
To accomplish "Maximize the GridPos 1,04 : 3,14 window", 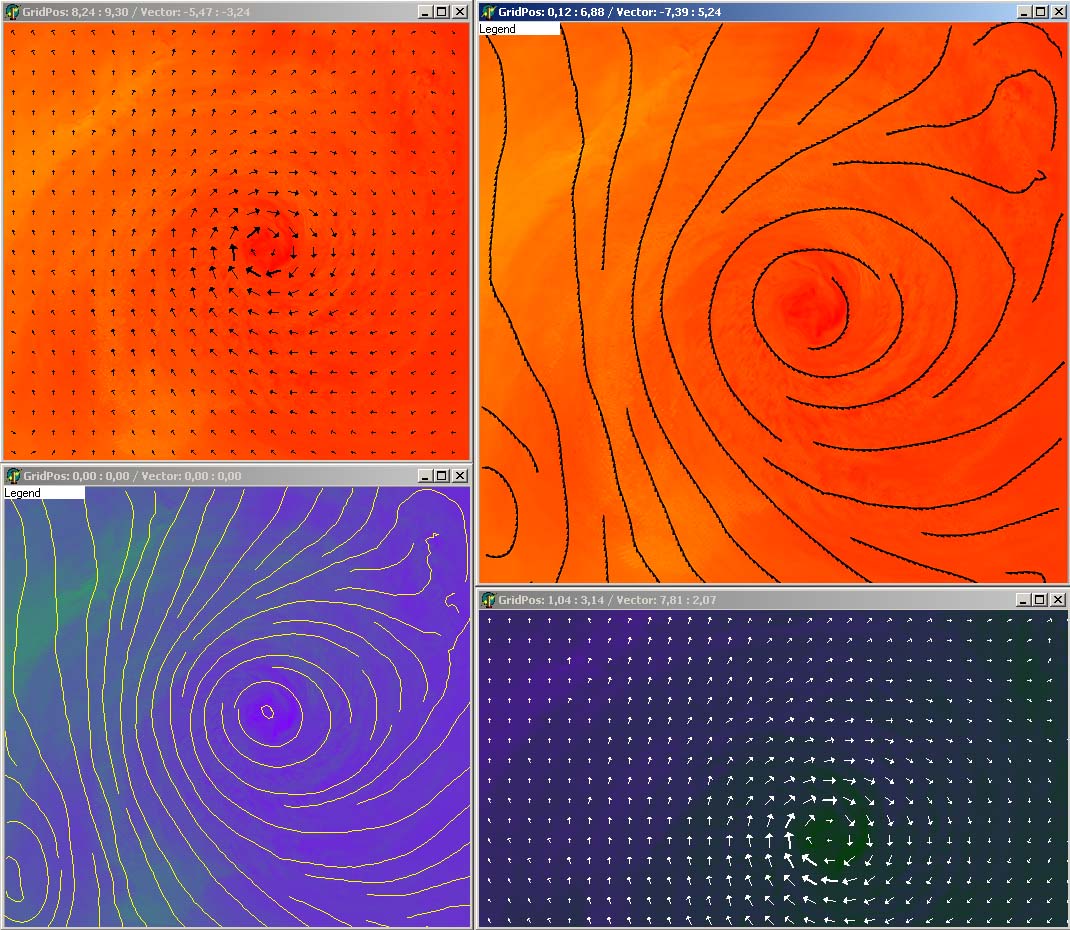I will click(x=1040, y=600).
